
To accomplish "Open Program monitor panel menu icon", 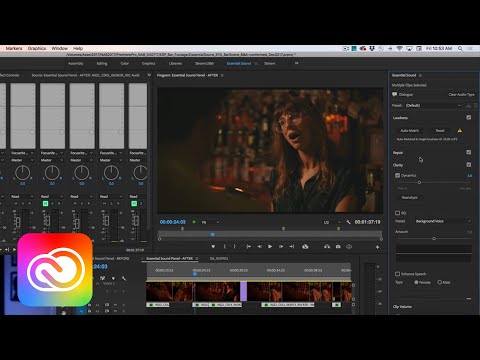I will (222, 75).
